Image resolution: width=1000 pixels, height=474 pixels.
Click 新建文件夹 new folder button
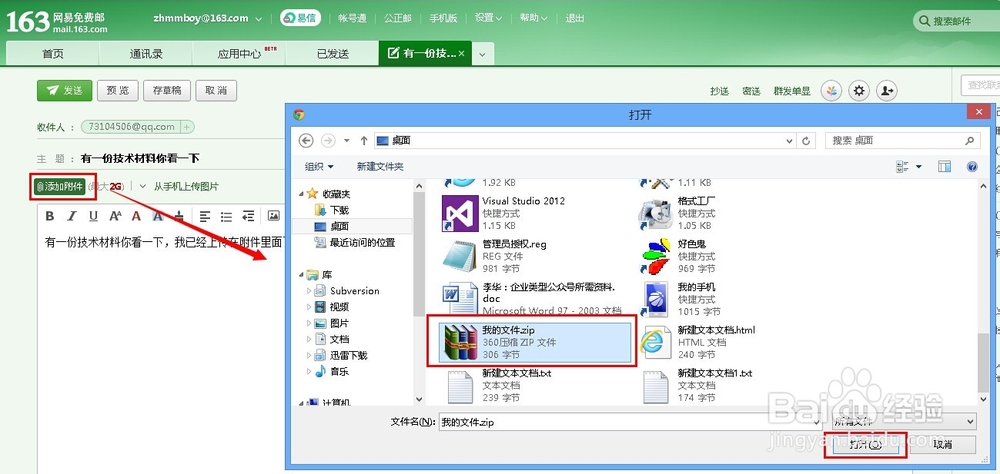(380, 167)
